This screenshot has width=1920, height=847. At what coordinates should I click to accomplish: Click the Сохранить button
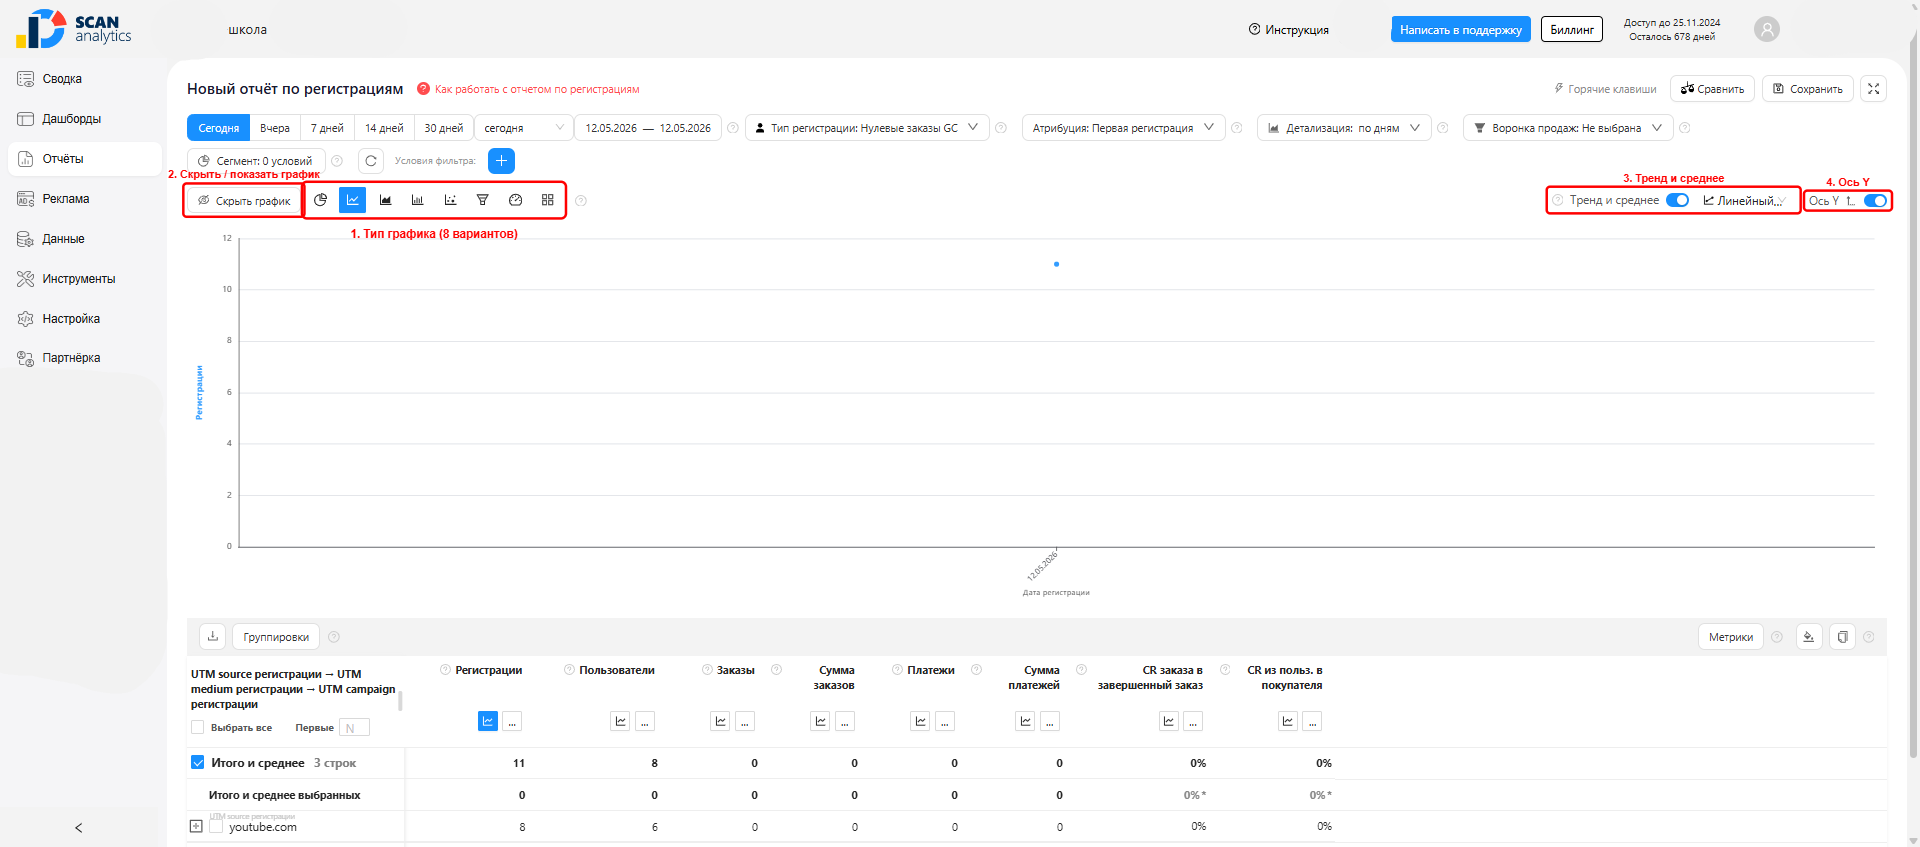coord(1808,89)
